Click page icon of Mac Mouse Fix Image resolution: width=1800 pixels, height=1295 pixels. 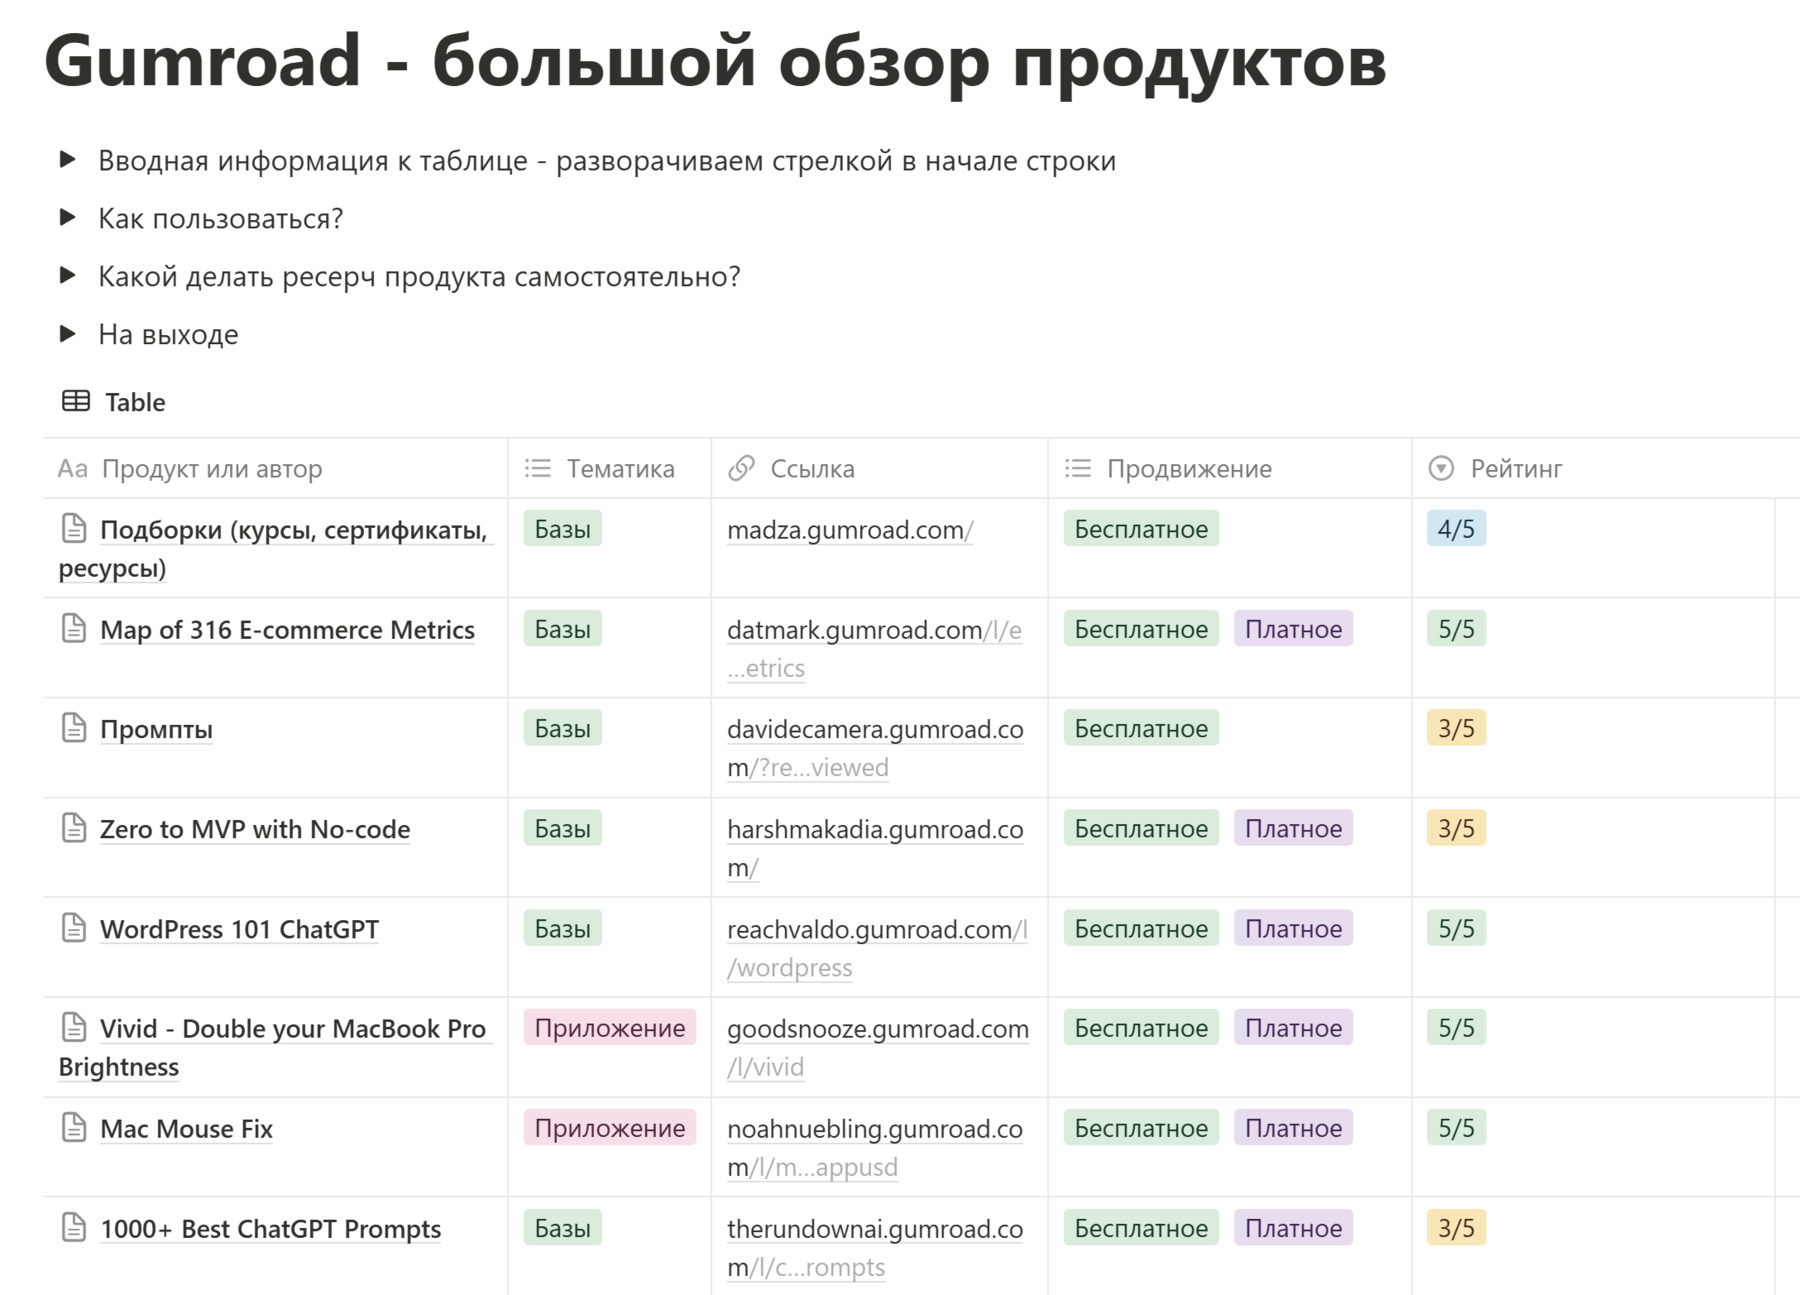[74, 1127]
